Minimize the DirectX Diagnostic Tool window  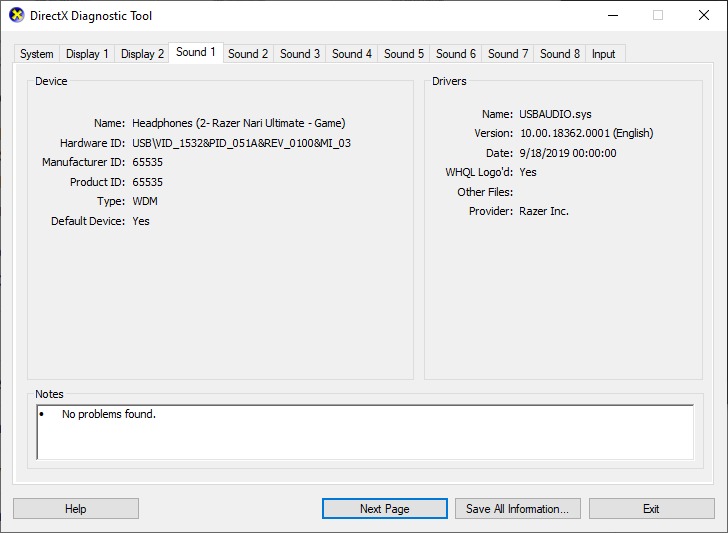pos(611,16)
